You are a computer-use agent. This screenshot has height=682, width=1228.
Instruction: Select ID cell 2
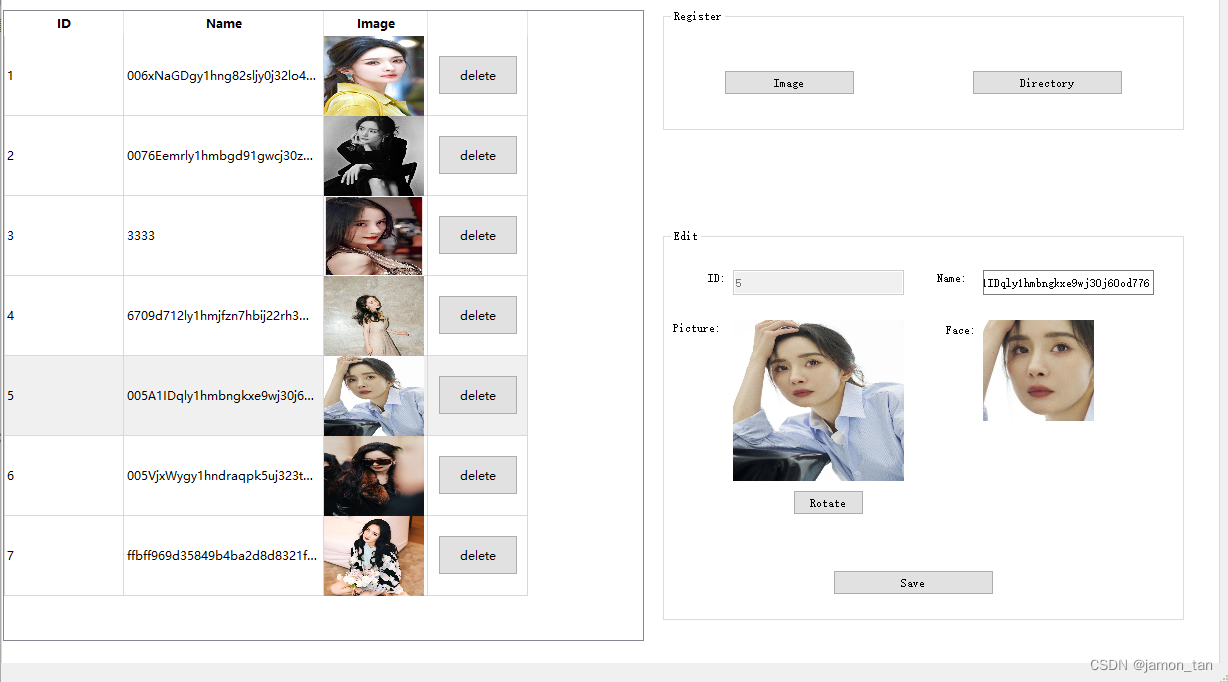(x=64, y=155)
